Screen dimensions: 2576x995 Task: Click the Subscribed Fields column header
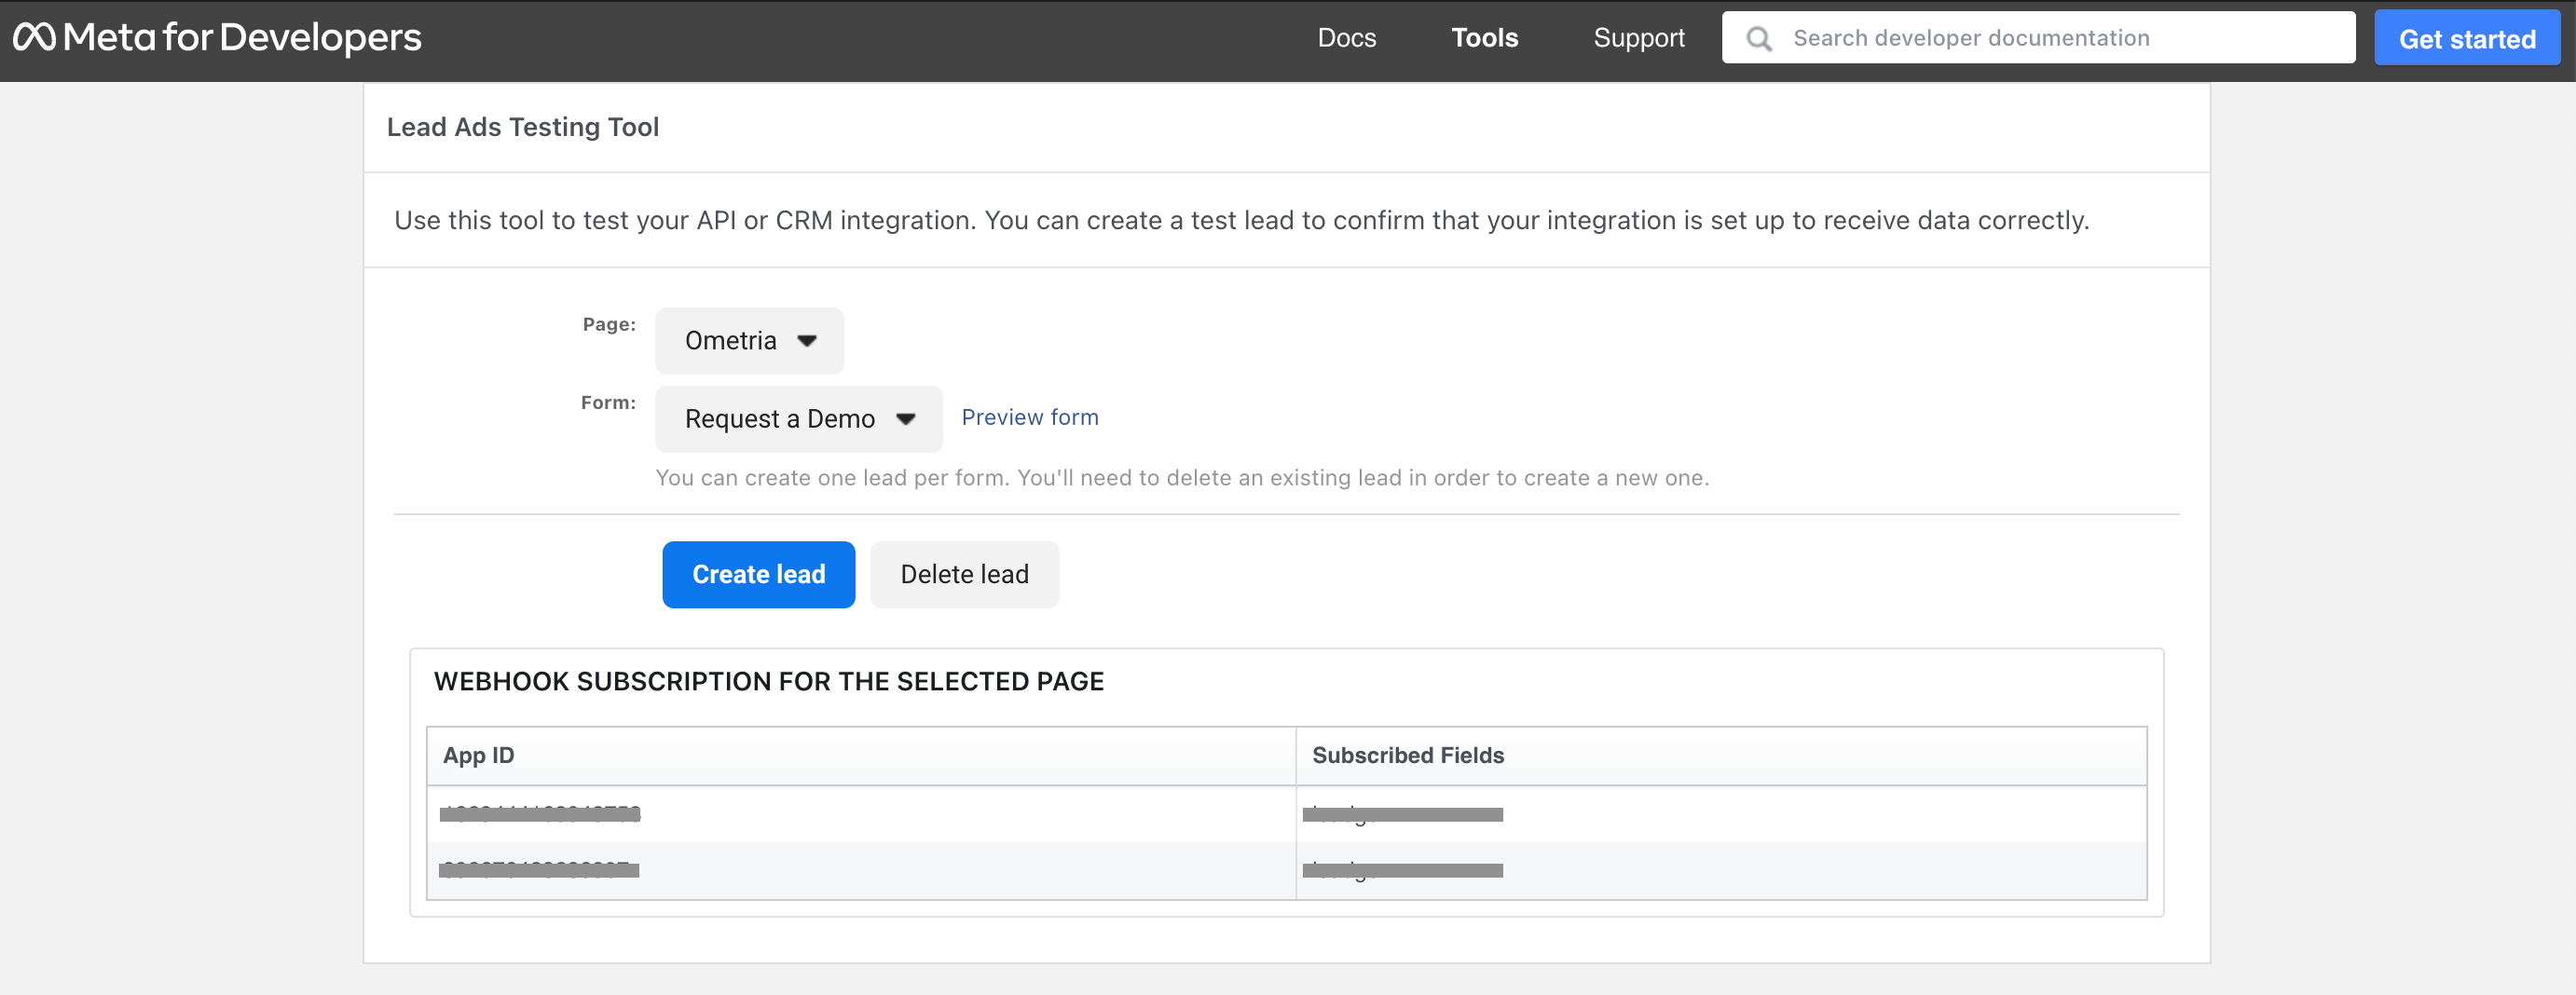pos(1720,756)
